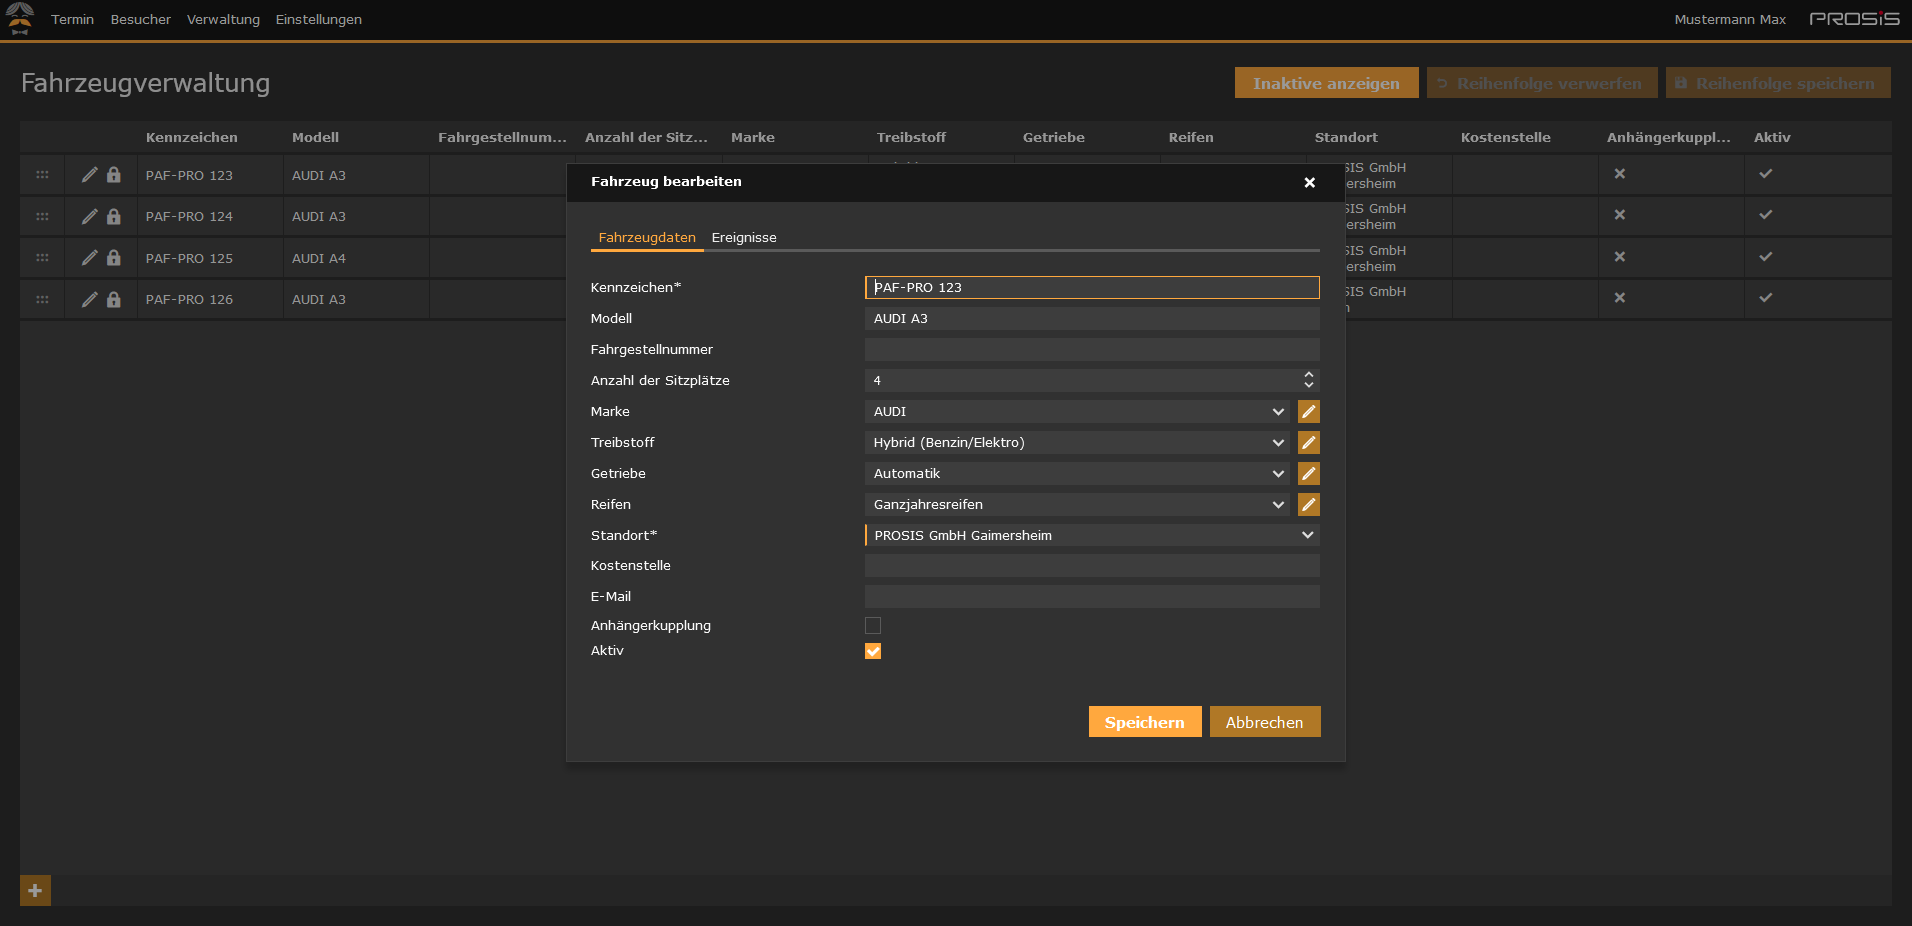Edit the vehicle PAF-PRO 124 row
The width and height of the screenshot is (1912, 926).
click(x=88, y=216)
